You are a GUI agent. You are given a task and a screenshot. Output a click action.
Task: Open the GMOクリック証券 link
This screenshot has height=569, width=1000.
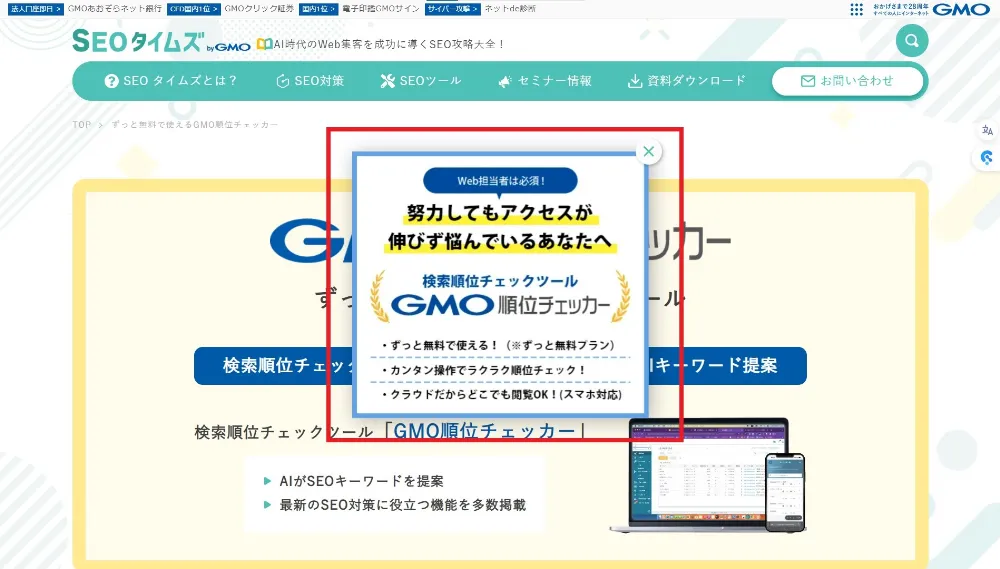[259, 9]
